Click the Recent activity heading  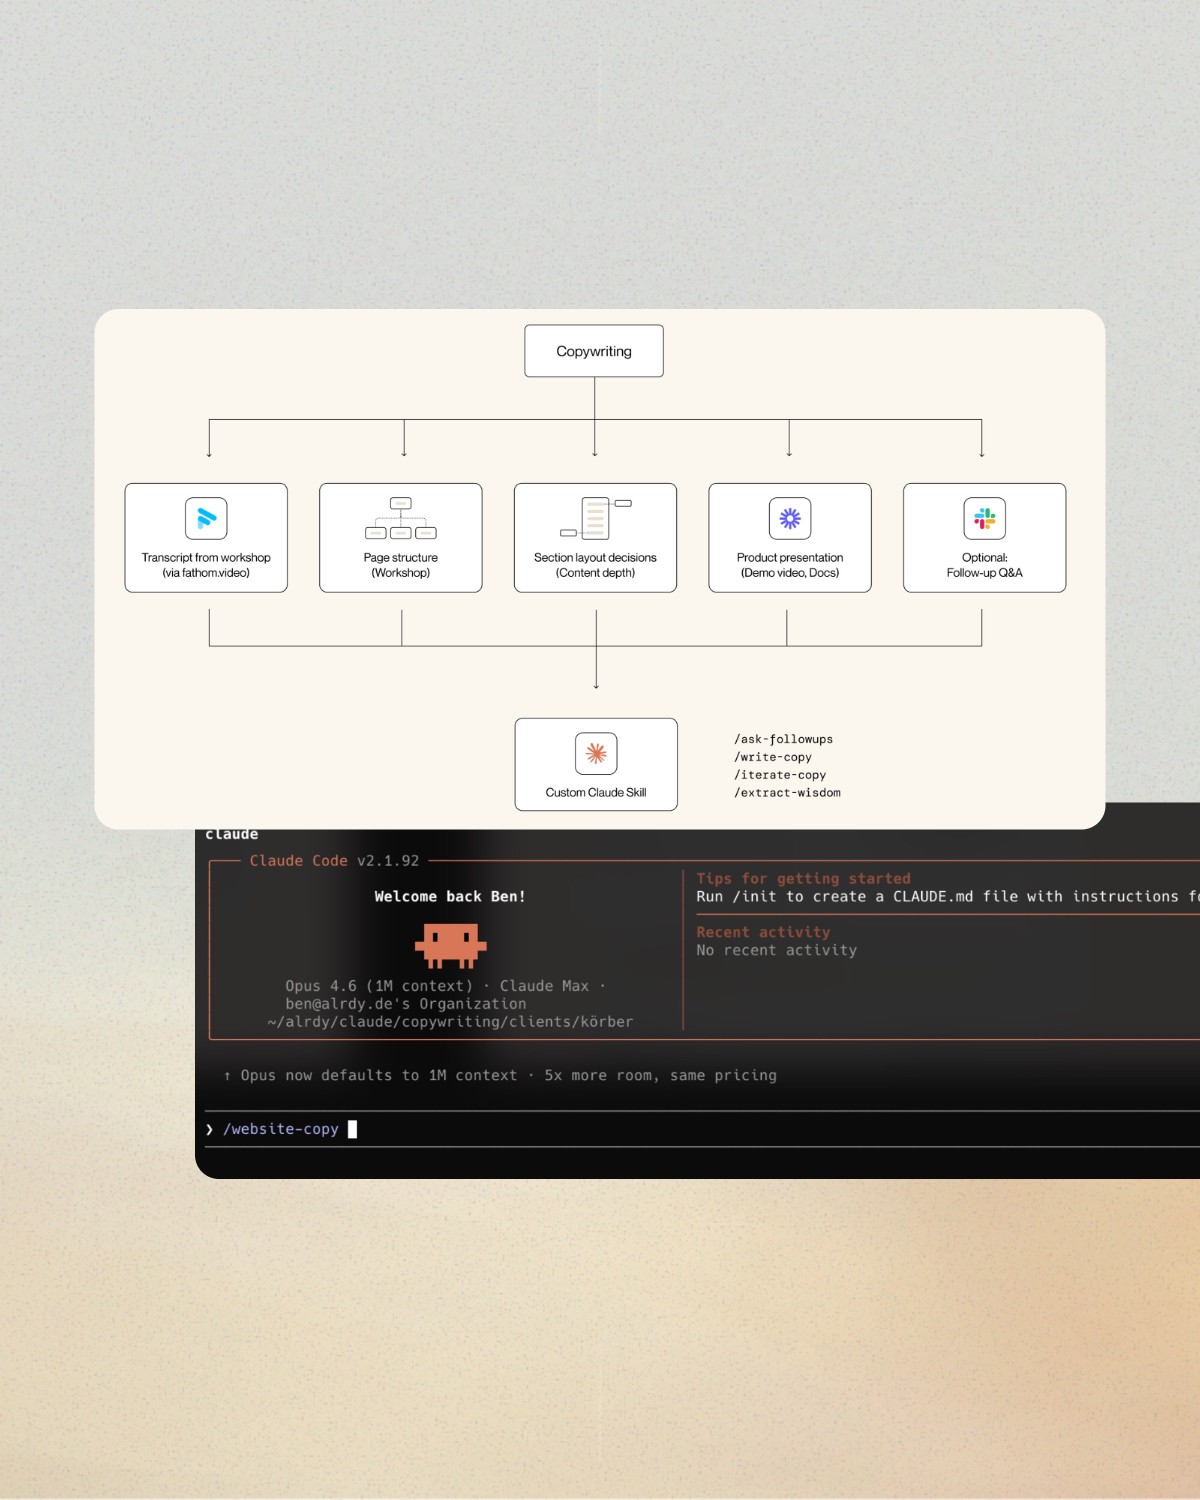coord(763,932)
